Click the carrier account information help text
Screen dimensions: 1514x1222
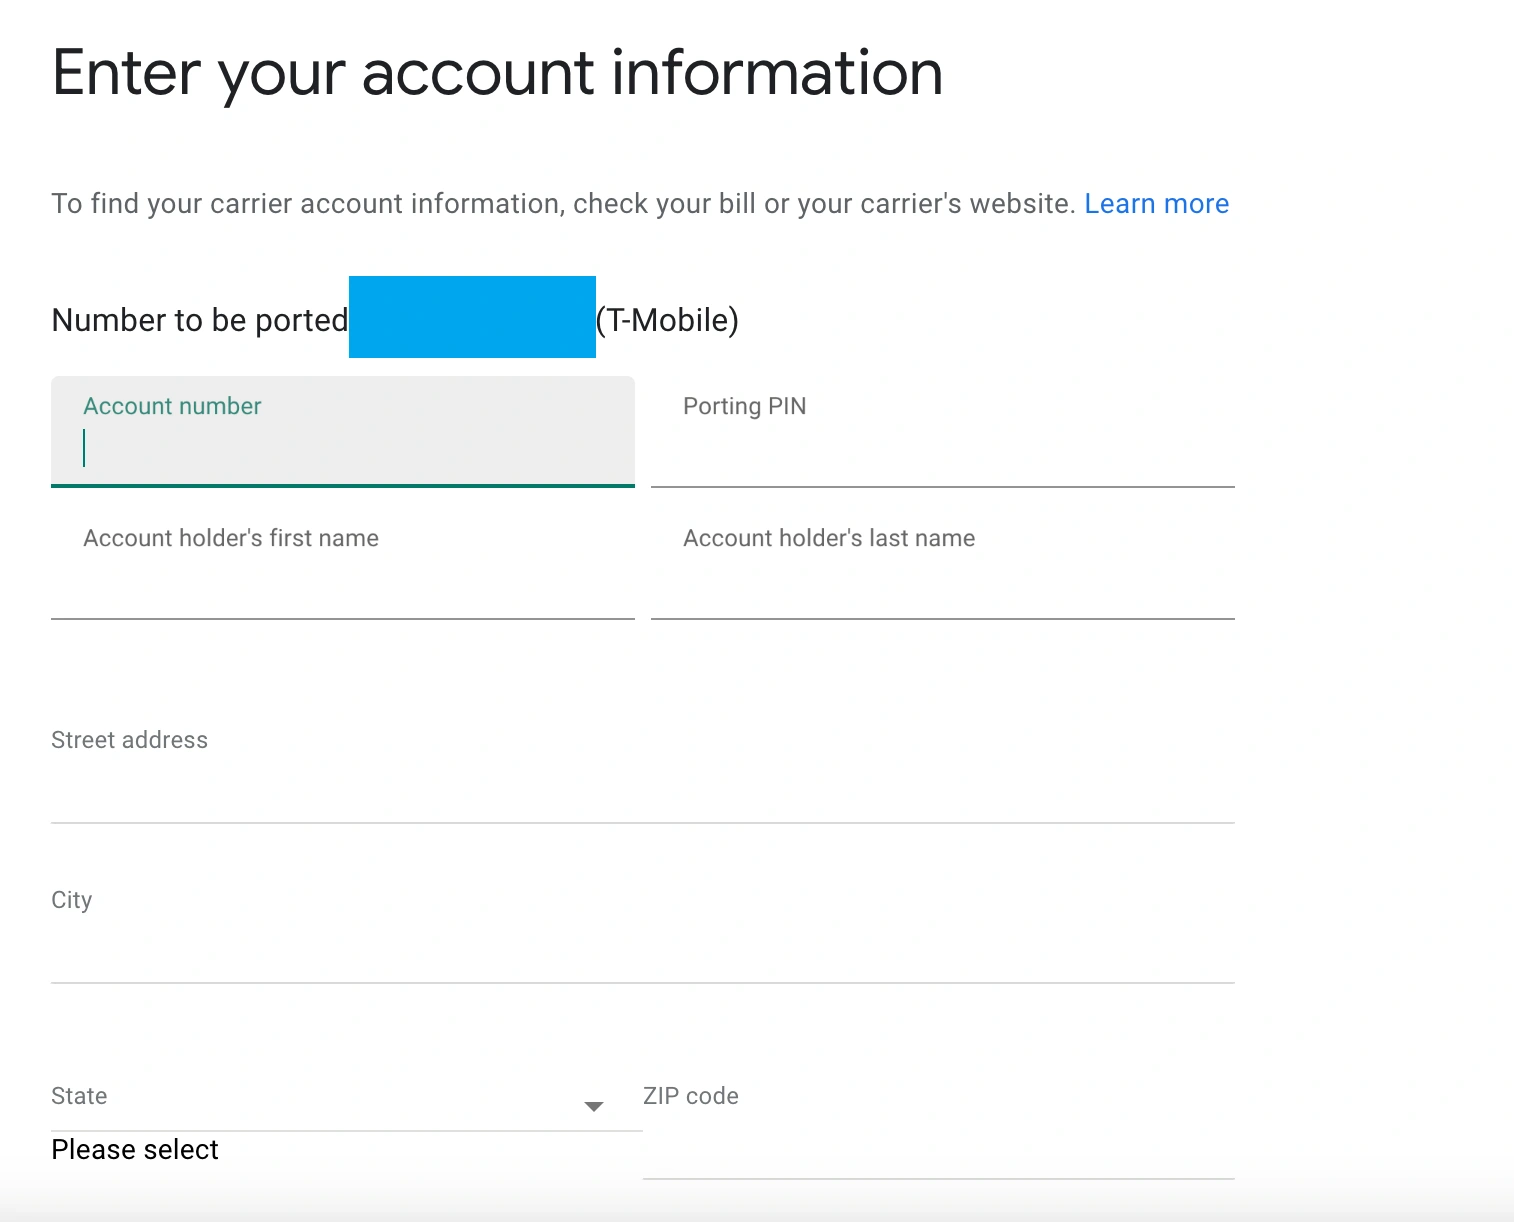tap(563, 204)
